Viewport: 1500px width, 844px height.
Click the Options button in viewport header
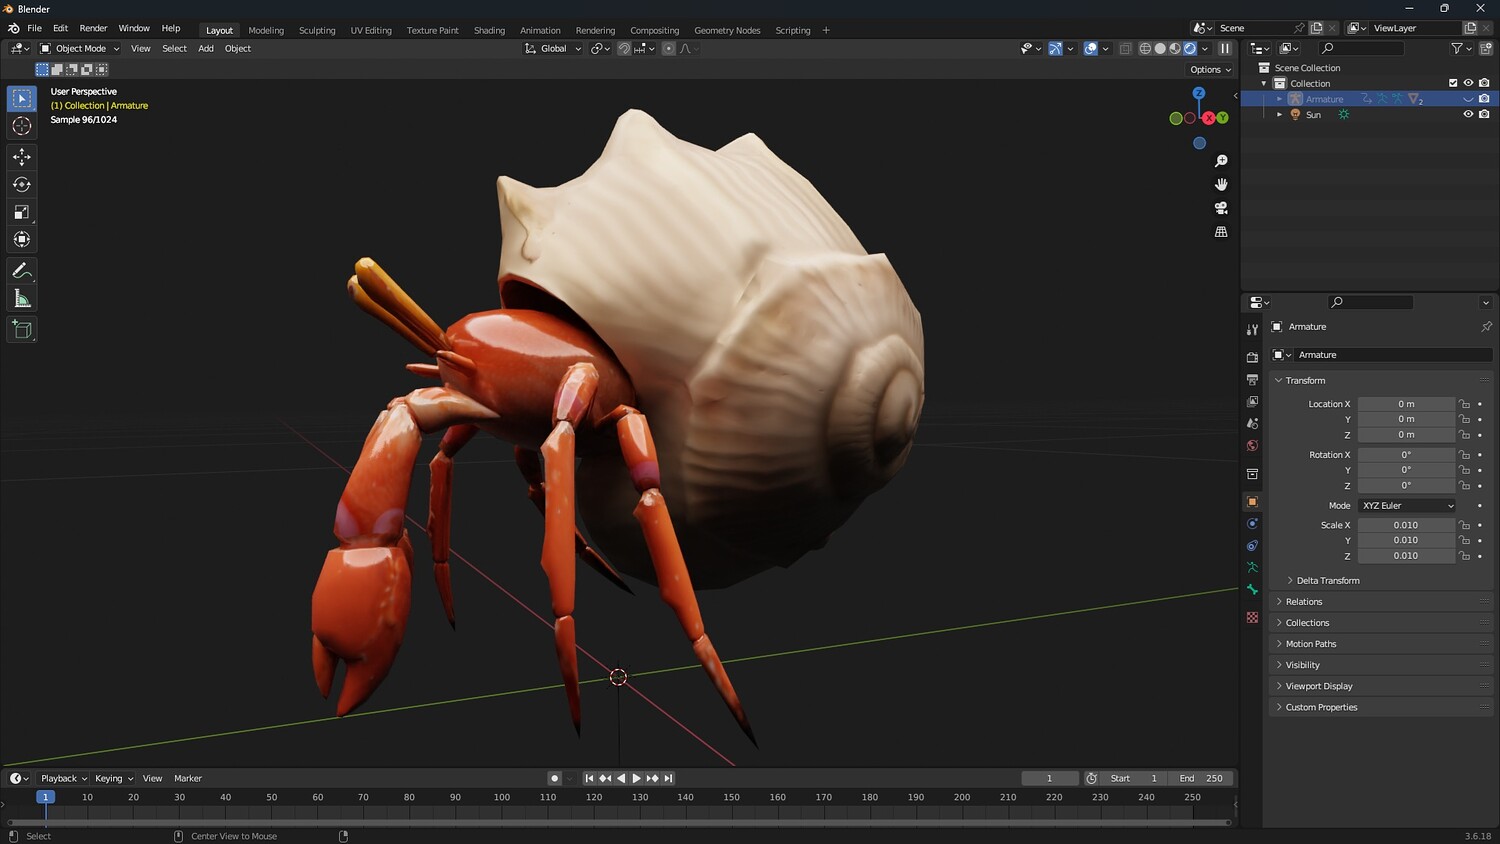tap(1210, 70)
